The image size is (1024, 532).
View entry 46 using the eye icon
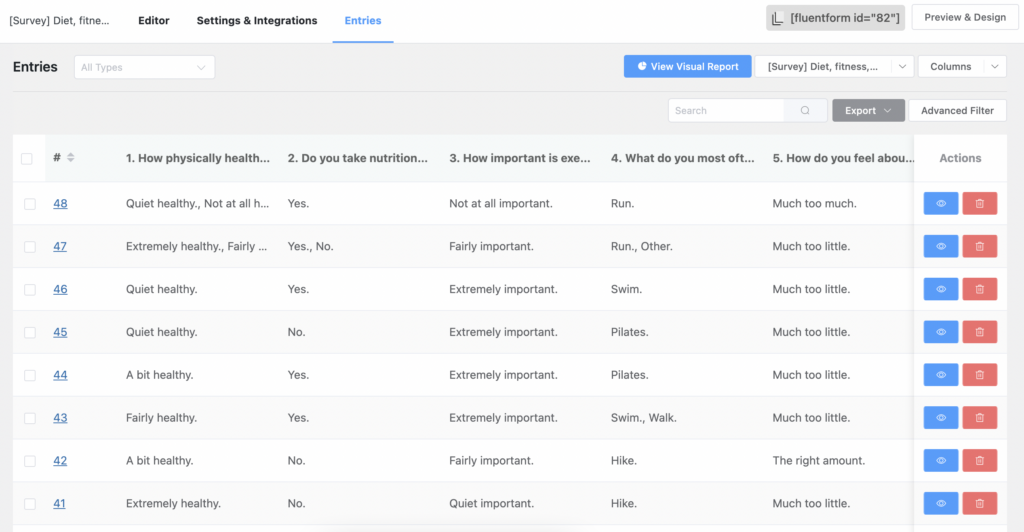(x=940, y=290)
